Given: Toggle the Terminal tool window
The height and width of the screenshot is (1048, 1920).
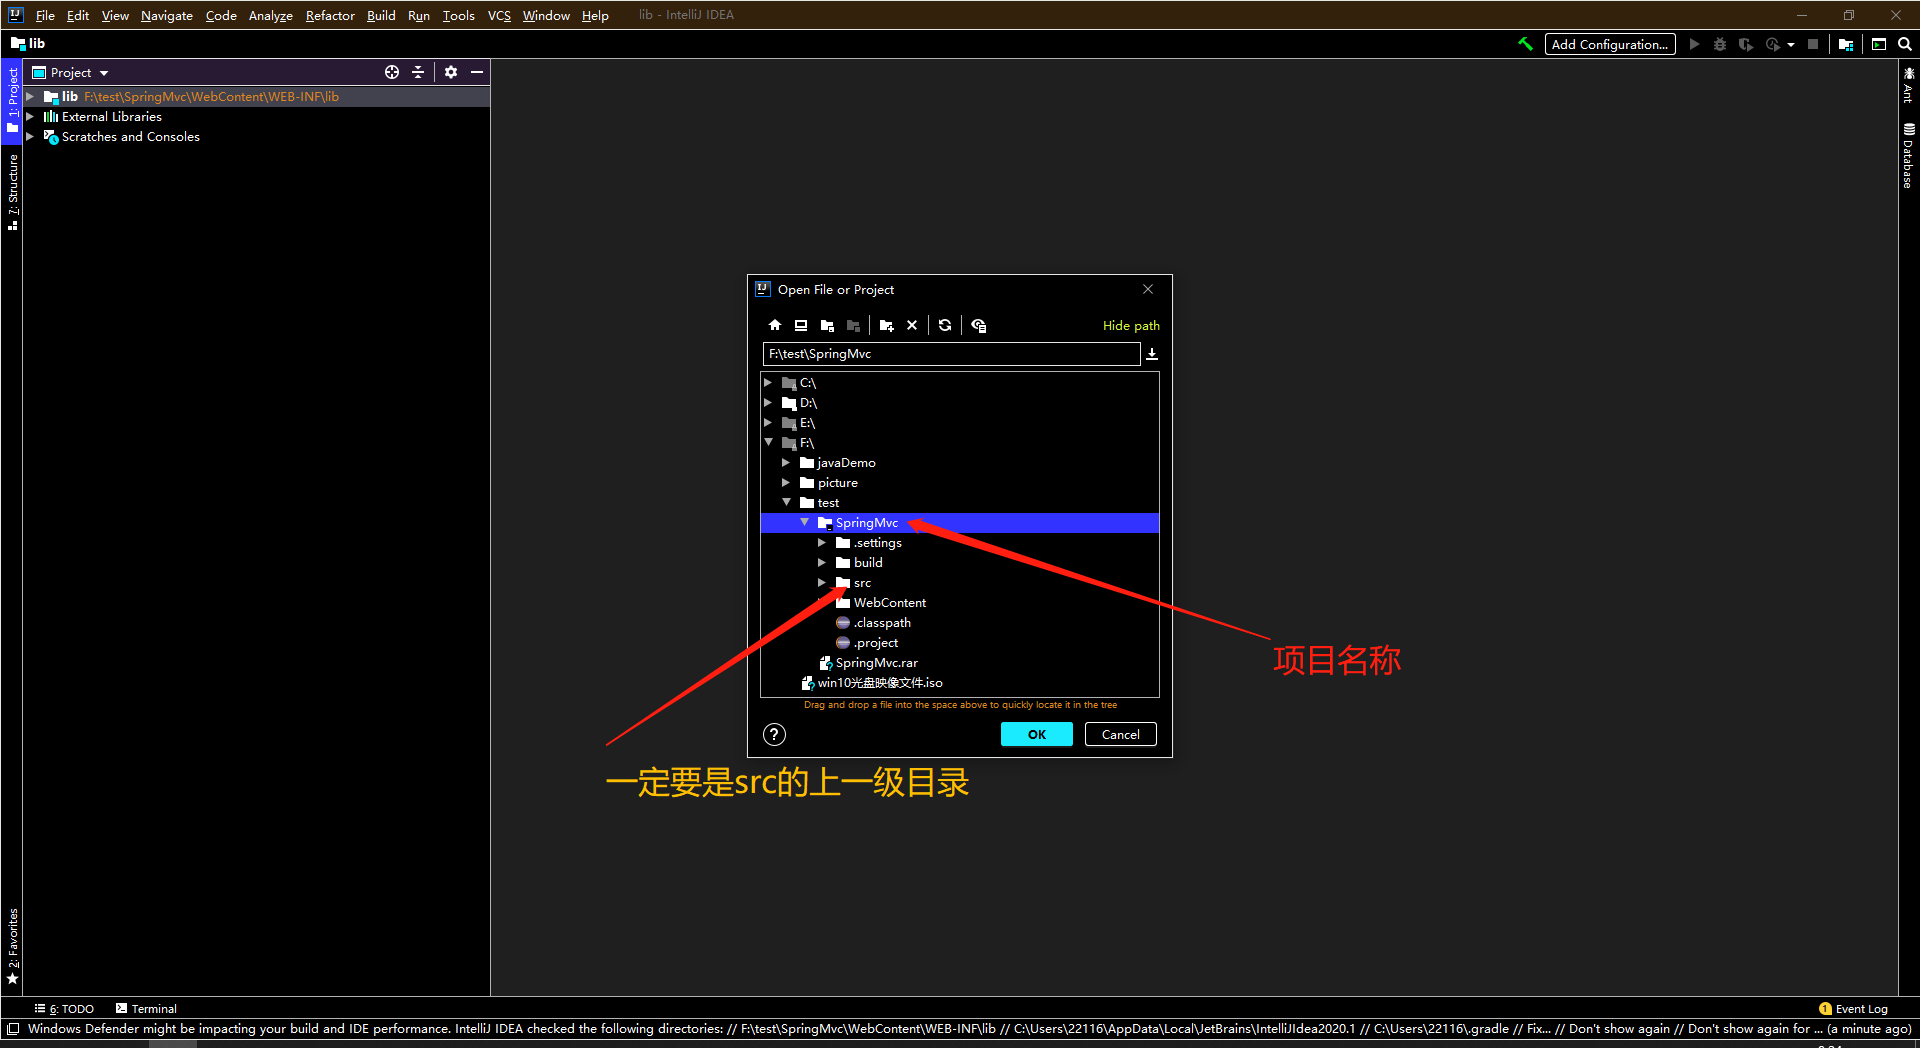Looking at the screenshot, I should [x=145, y=1008].
